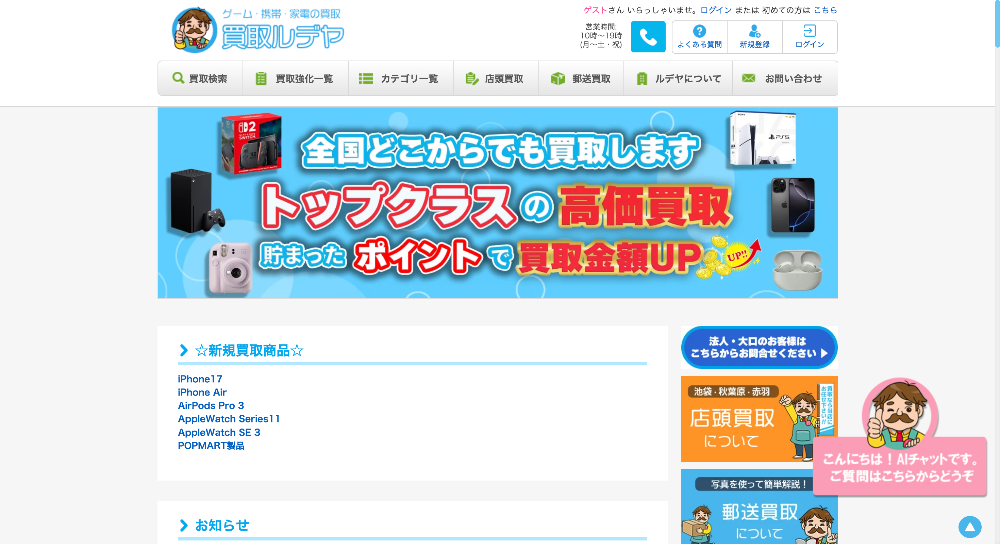Viewport: 1000px width, 544px height.
Task: Open 郵送買取 navigation item
Action: 580,79
